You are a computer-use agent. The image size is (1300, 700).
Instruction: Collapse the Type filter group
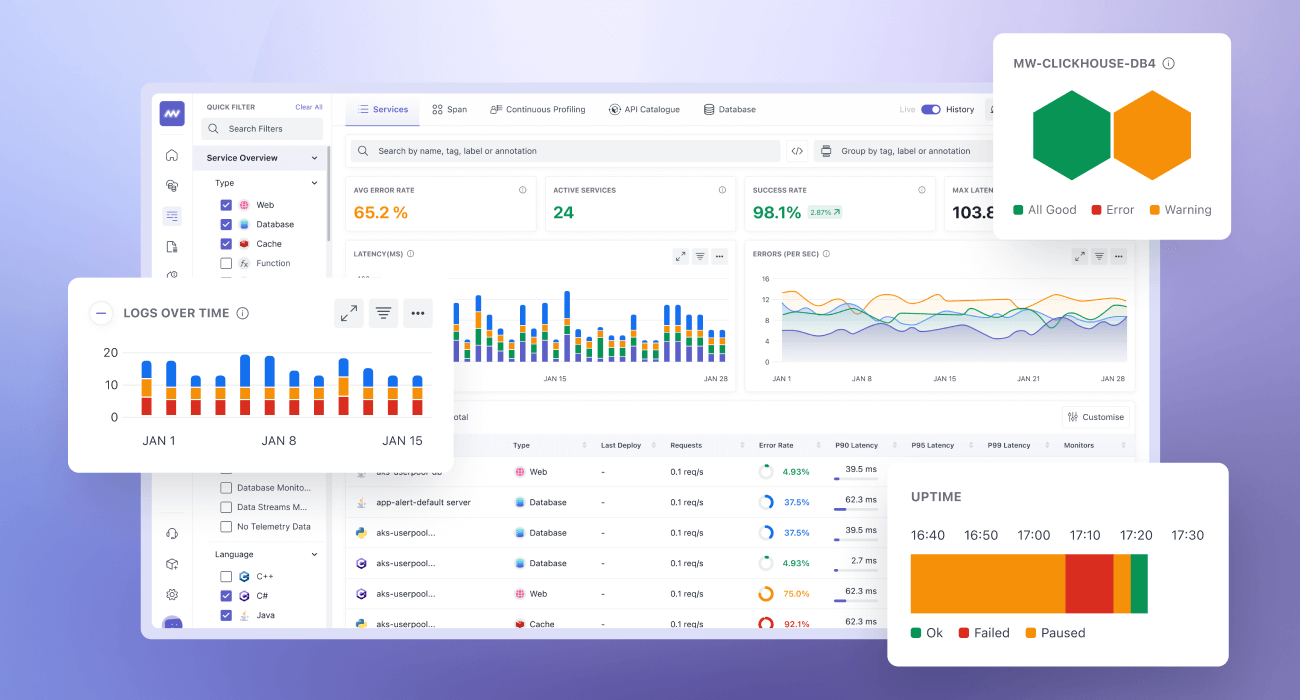pyautogui.click(x=313, y=183)
